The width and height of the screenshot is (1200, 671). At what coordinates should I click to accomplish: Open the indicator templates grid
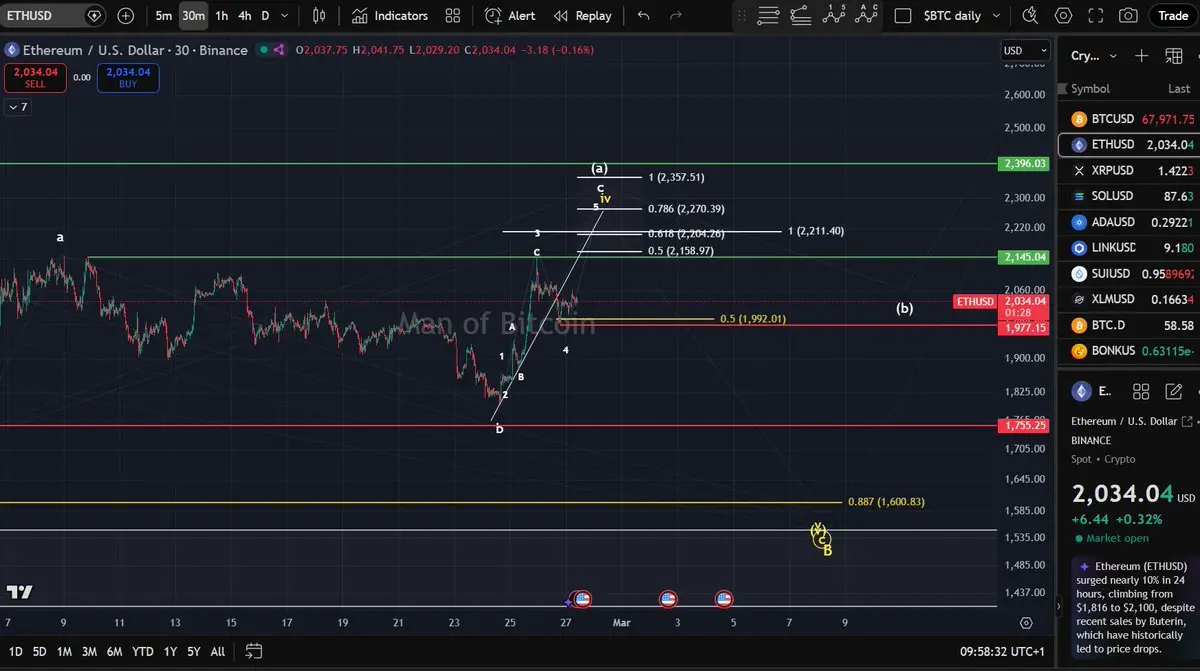coord(453,16)
